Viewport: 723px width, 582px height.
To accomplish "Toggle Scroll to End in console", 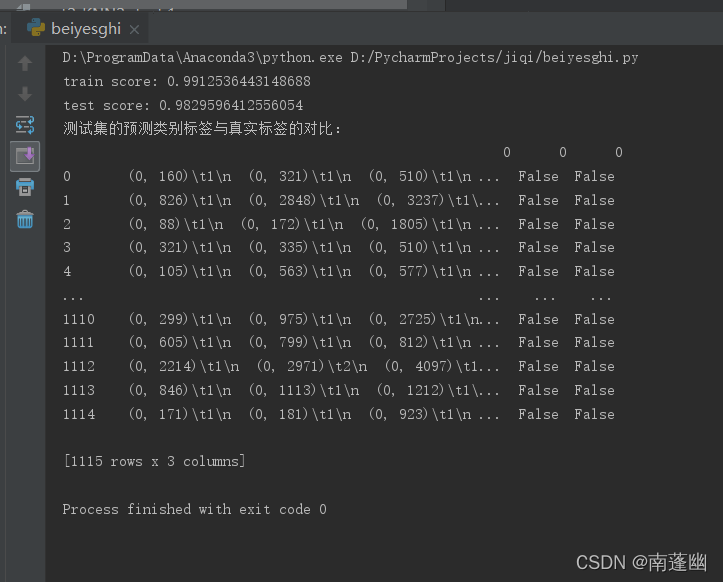I will coord(25,155).
